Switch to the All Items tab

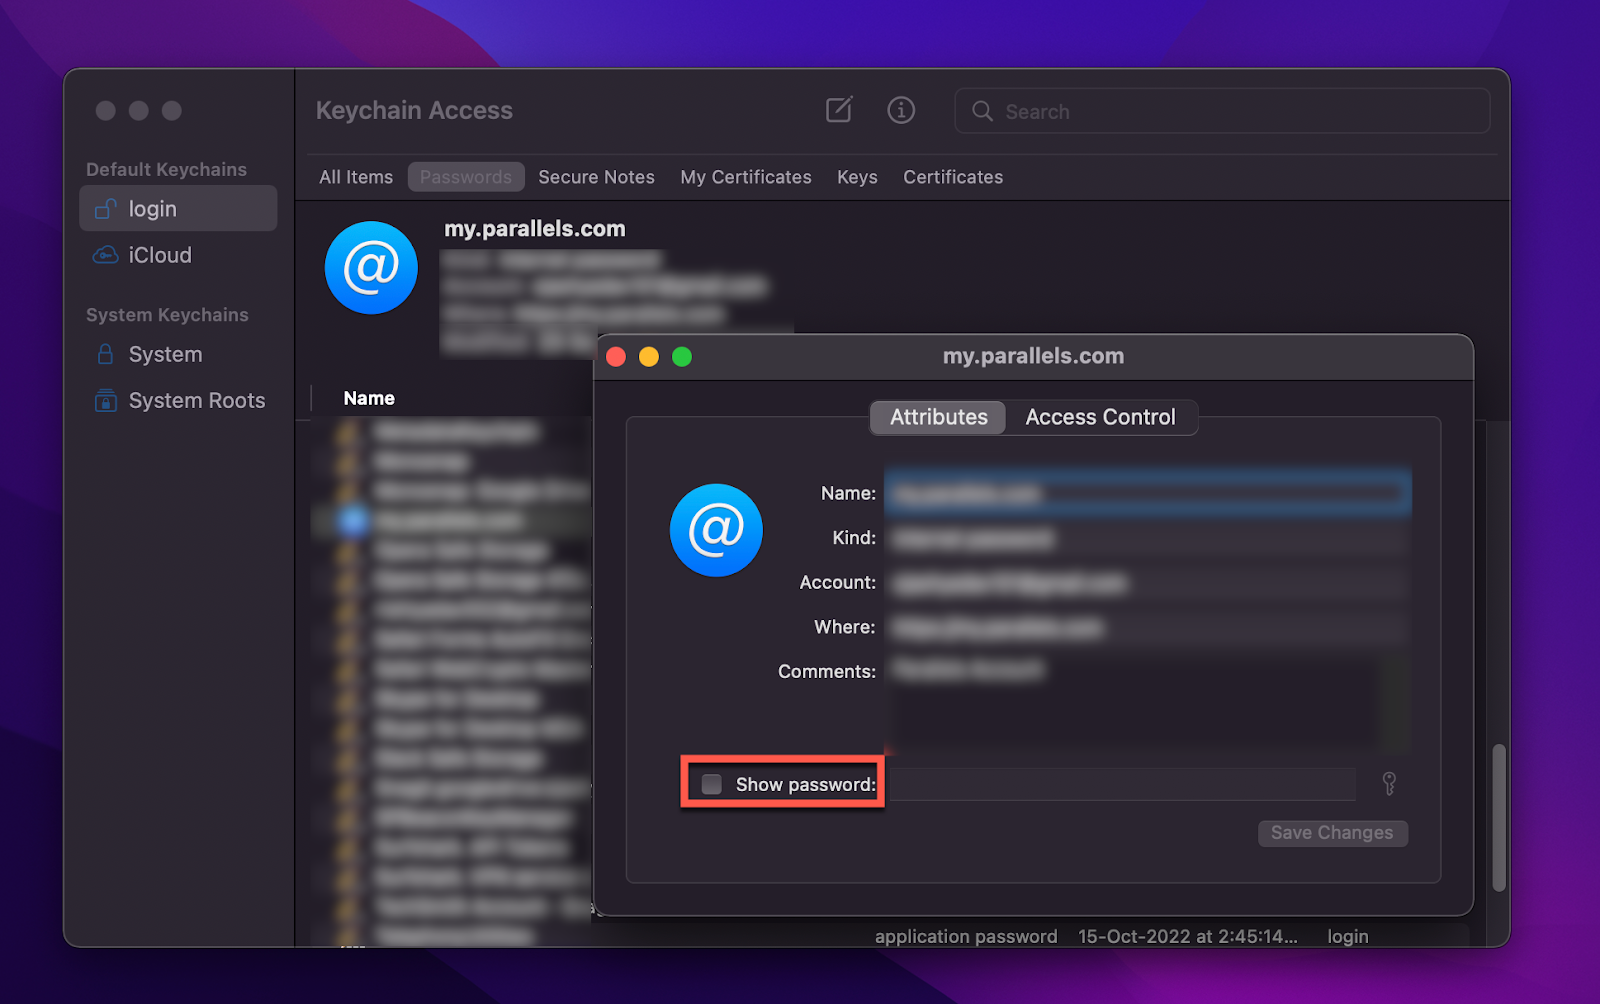click(x=356, y=177)
